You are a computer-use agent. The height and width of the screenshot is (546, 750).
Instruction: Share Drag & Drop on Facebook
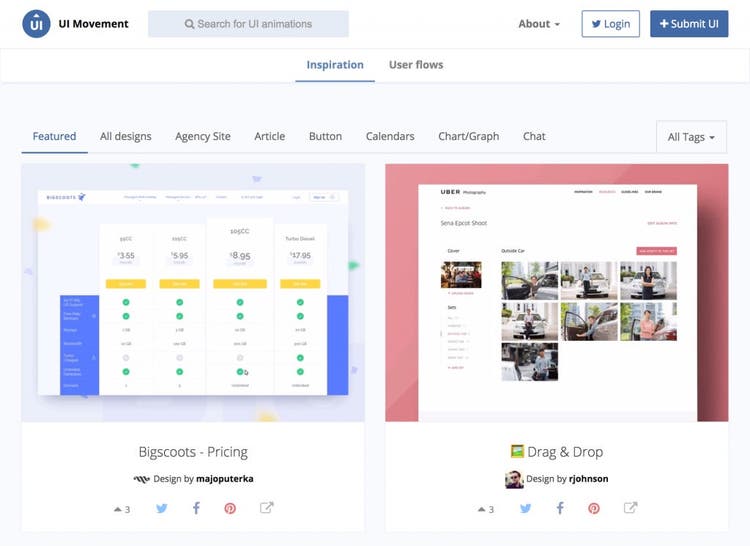pos(560,508)
